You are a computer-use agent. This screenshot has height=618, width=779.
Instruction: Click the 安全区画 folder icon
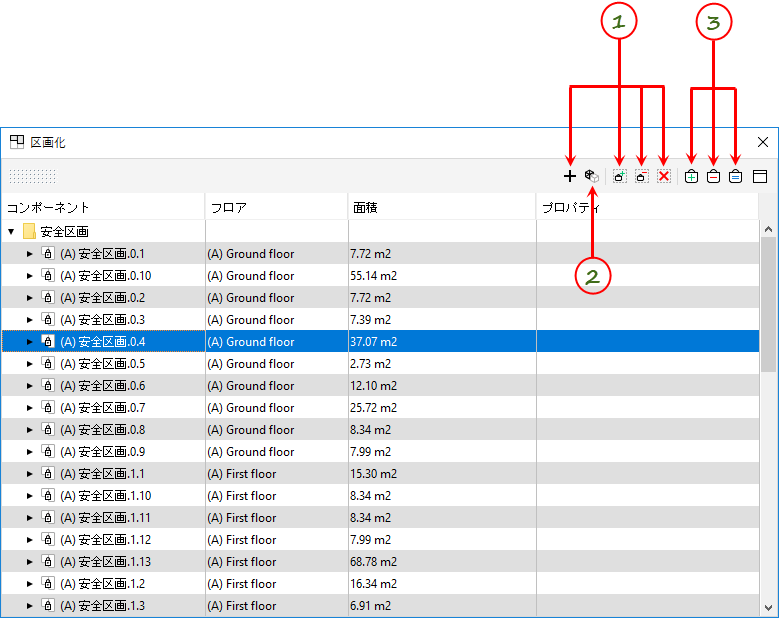coord(29,232)
